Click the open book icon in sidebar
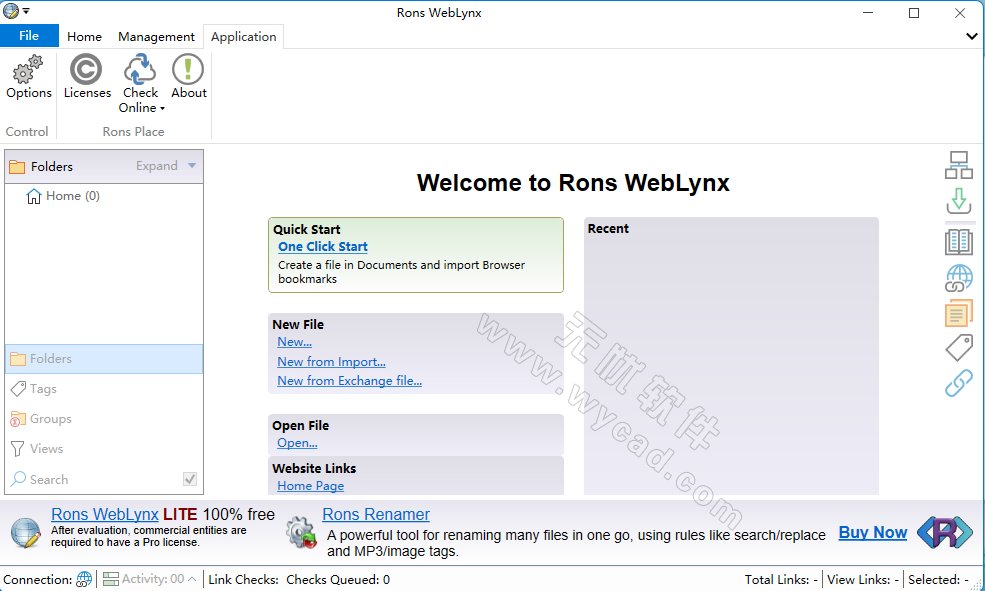 pos(958,241)
